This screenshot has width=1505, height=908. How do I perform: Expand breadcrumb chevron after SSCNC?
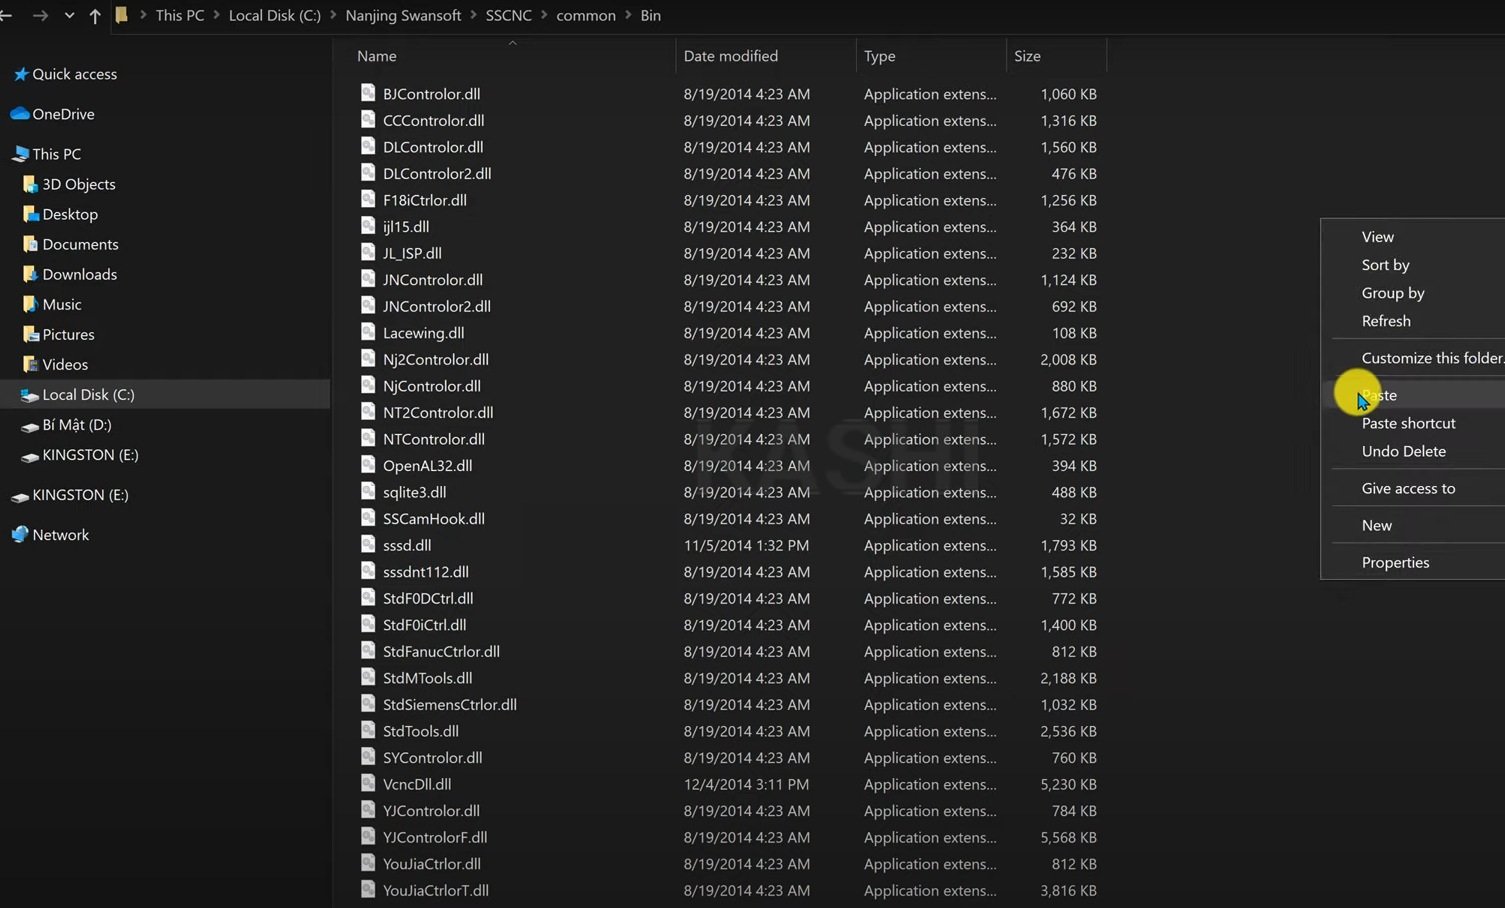[544, 16]
